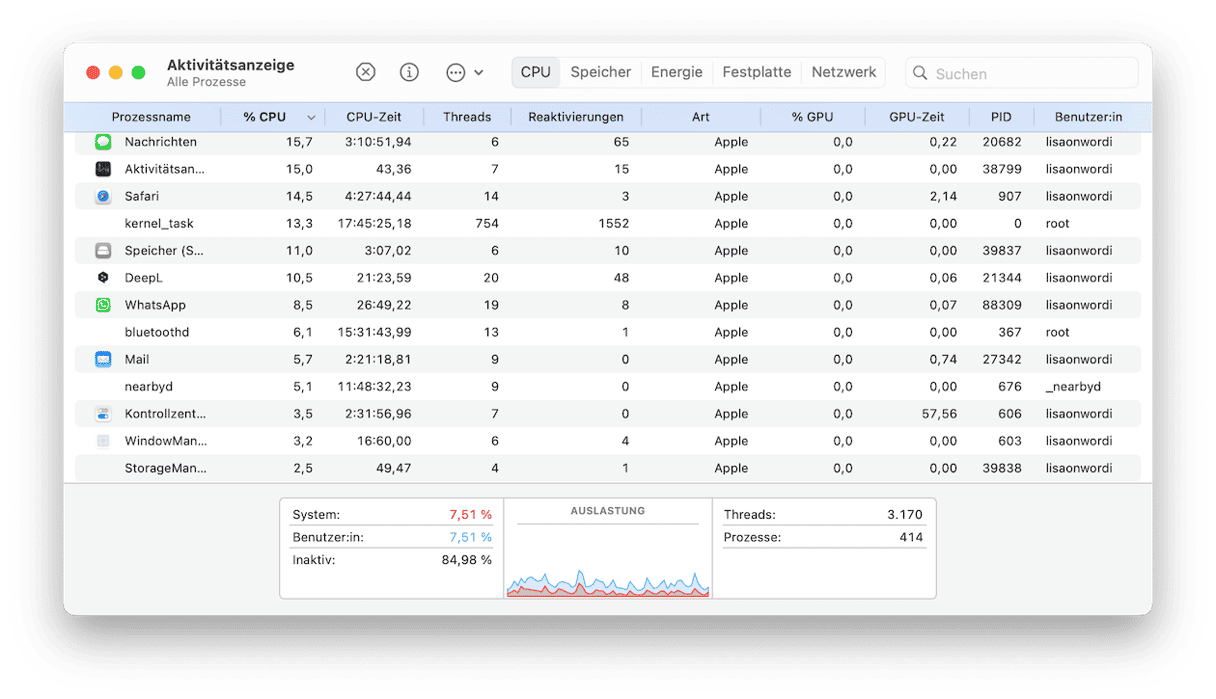Image resolution: width=1216 pixels, height=699 pixels.
Task: Select the Safari process name
Action: (x=142, y=196)
